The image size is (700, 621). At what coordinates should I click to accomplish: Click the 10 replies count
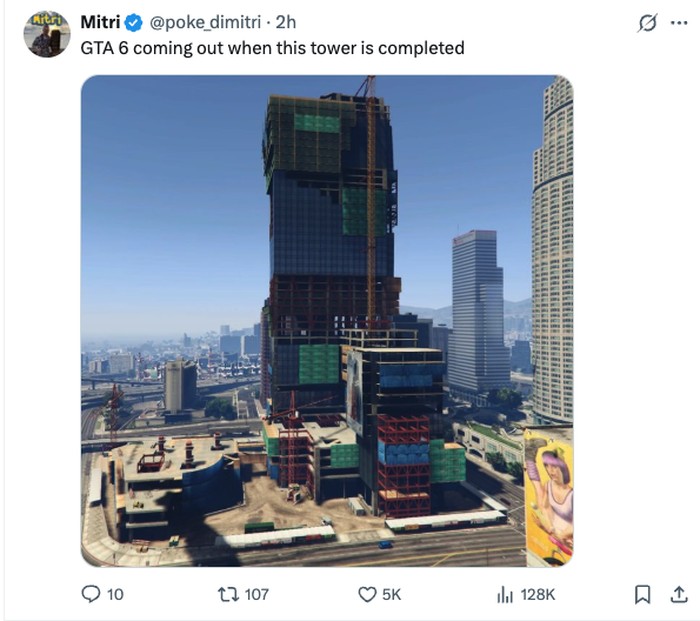pos(115,595)
